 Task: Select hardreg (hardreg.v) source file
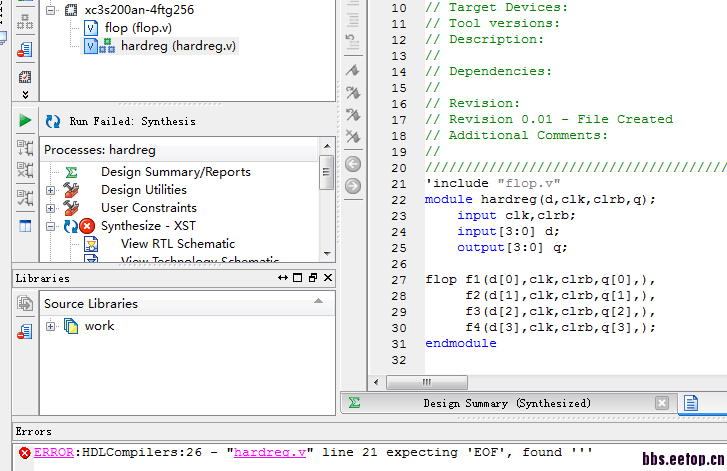pos(178,46)
